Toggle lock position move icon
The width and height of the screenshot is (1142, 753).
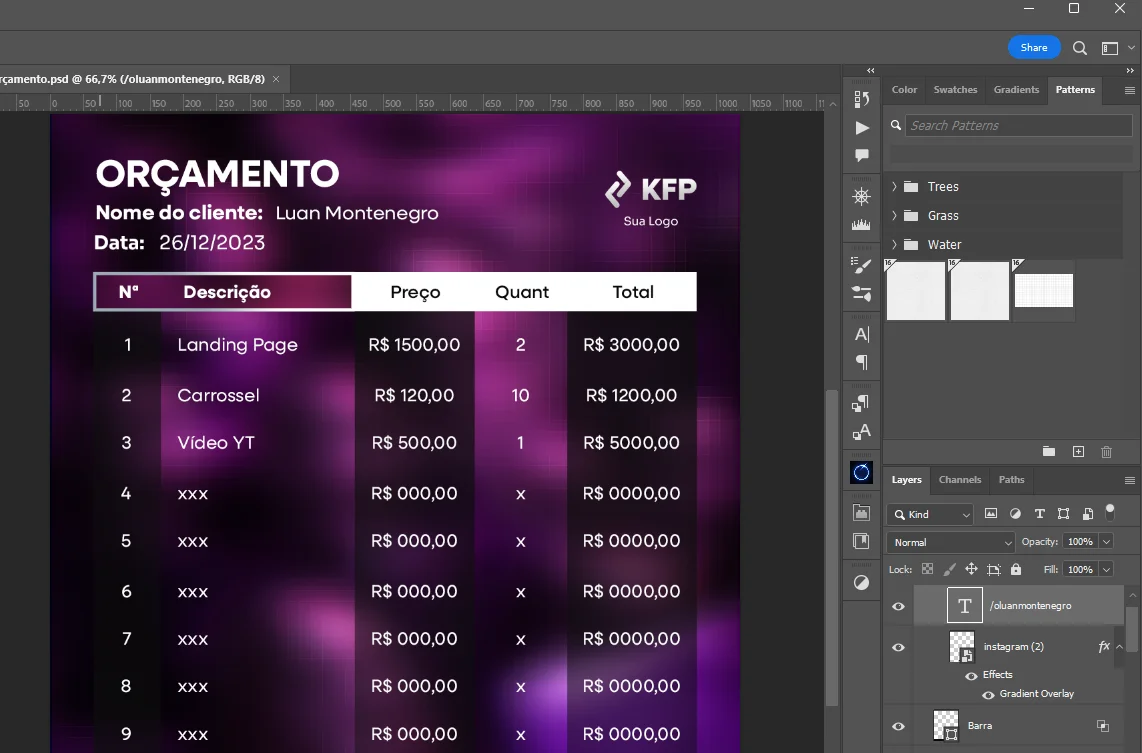coord(972,569)
